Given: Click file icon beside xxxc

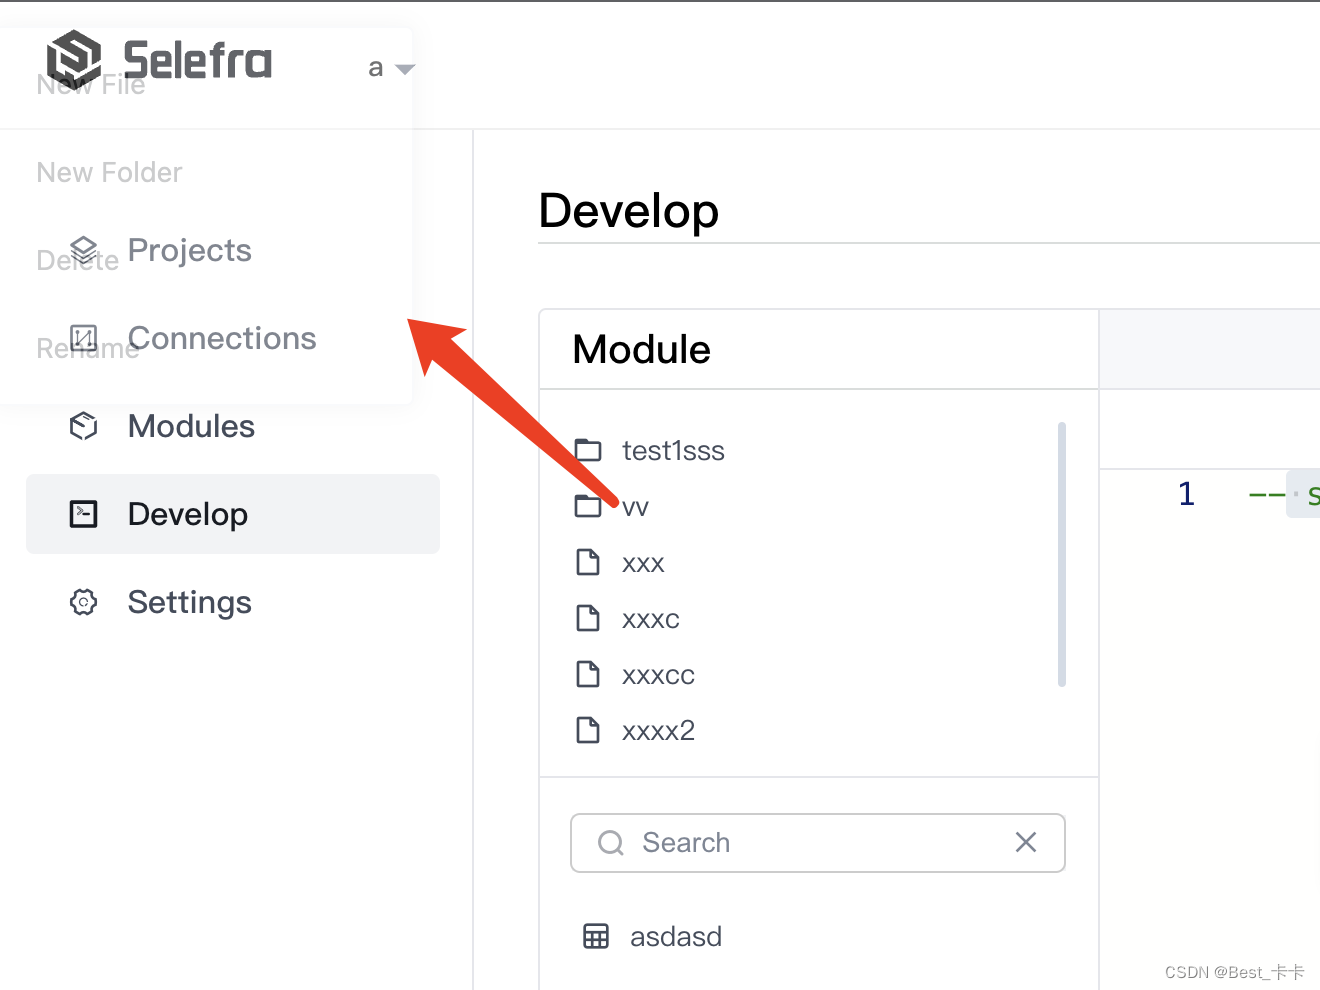Looking at the screenshot, I should [588, 618].
